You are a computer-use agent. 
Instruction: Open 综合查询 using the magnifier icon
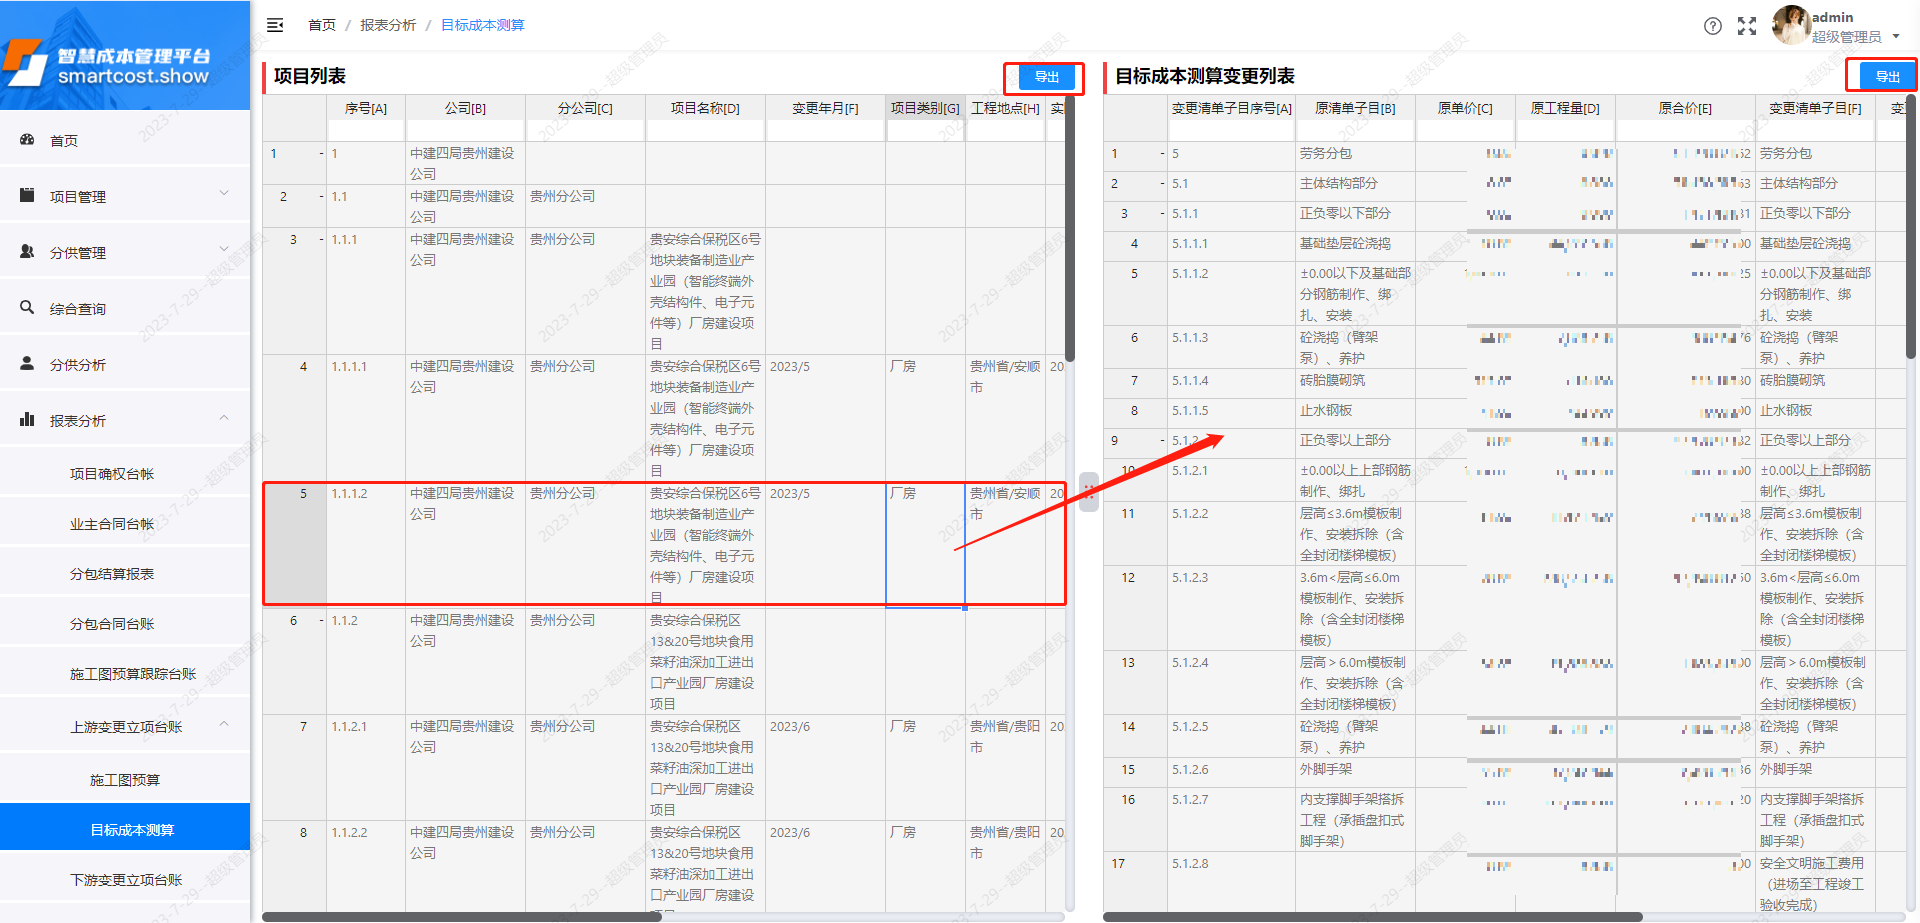27,307
